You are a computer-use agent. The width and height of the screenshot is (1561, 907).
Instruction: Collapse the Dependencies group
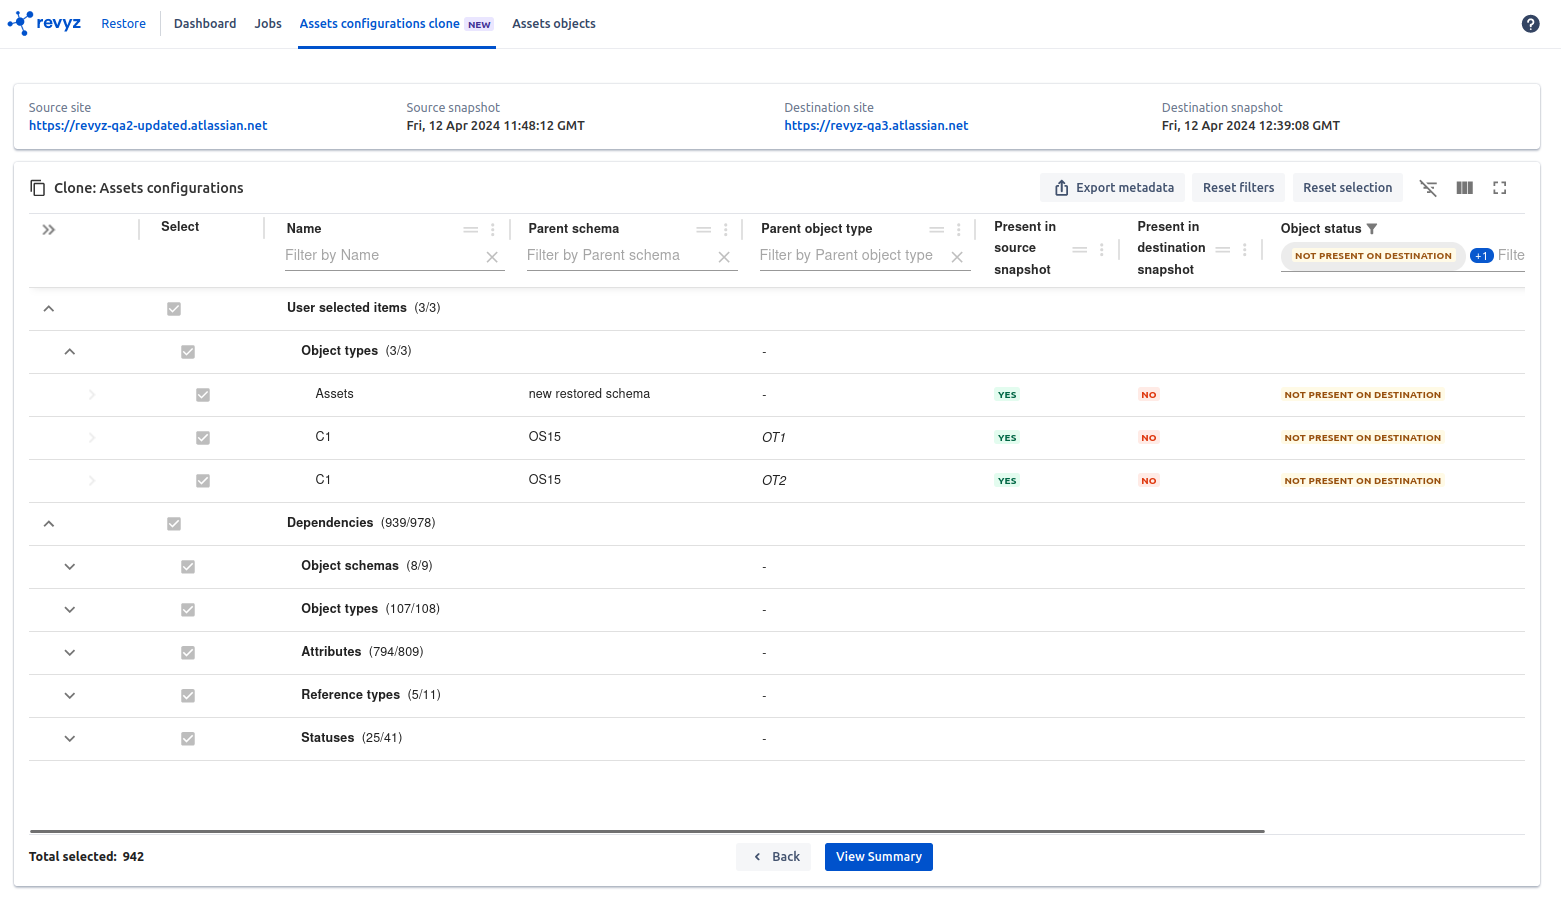[48, 524]
